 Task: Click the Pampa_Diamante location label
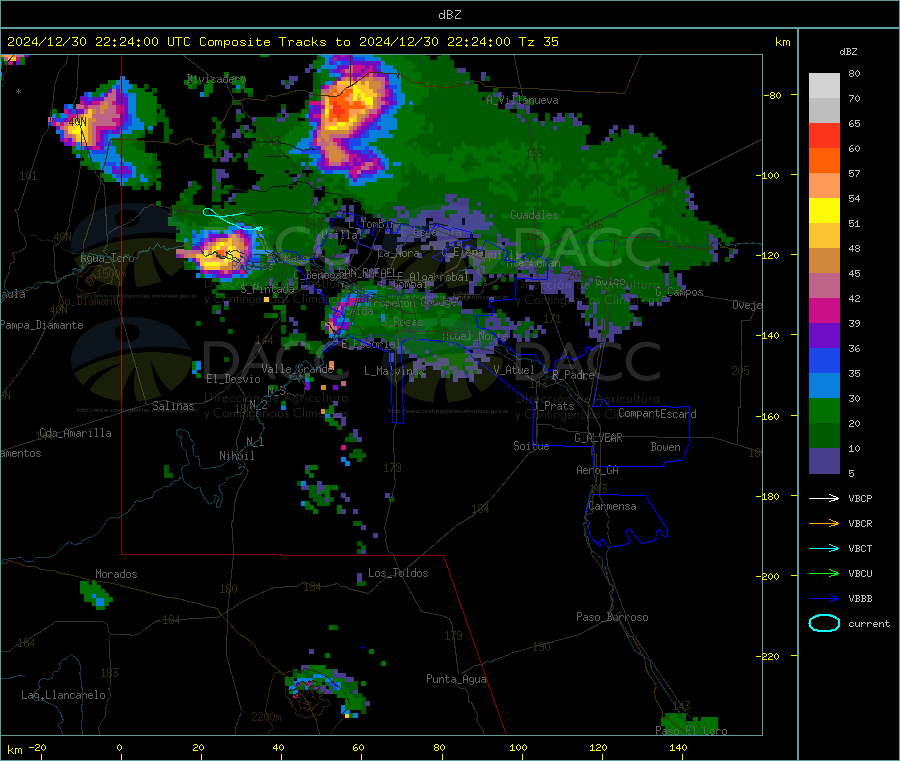(42, 325)
